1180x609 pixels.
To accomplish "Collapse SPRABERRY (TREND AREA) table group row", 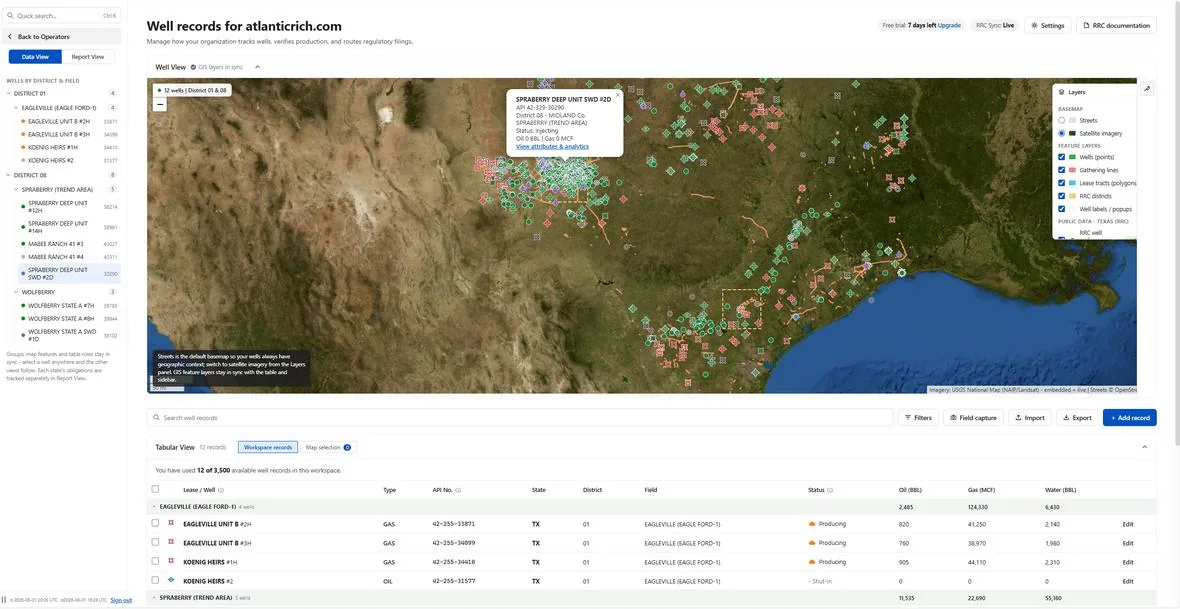I will (154, 597).
